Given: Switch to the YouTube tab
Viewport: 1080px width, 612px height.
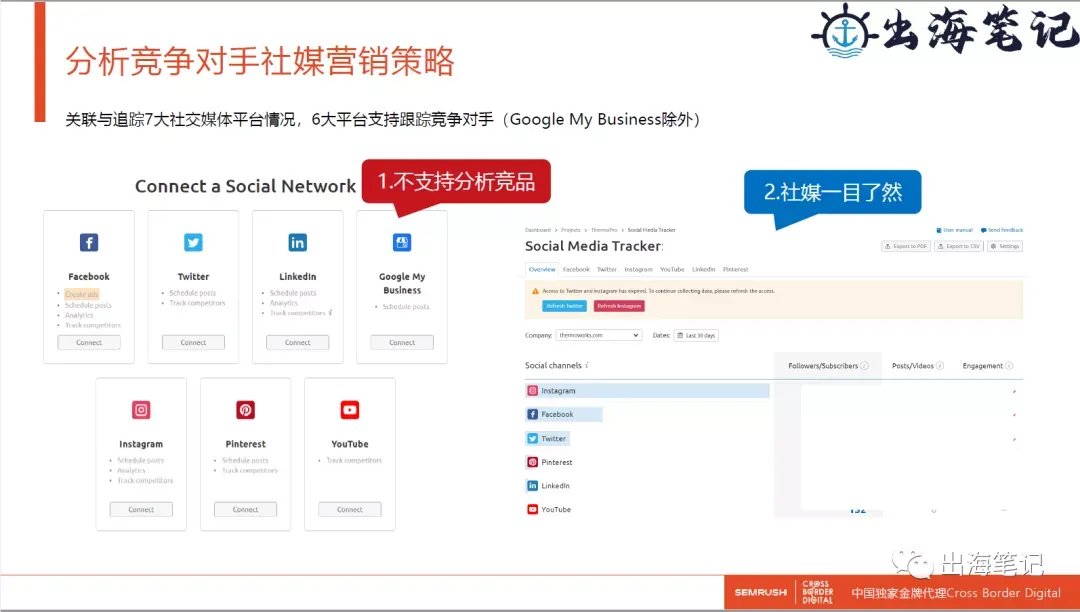Looking at the screenshot, I should pos(672,269).
